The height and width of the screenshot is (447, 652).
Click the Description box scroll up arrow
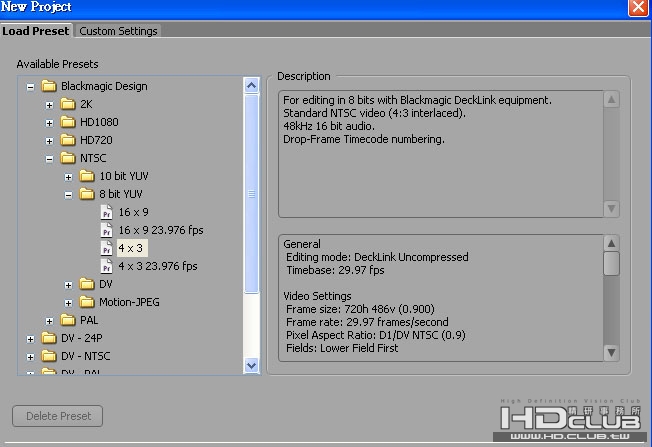[611, 100]
